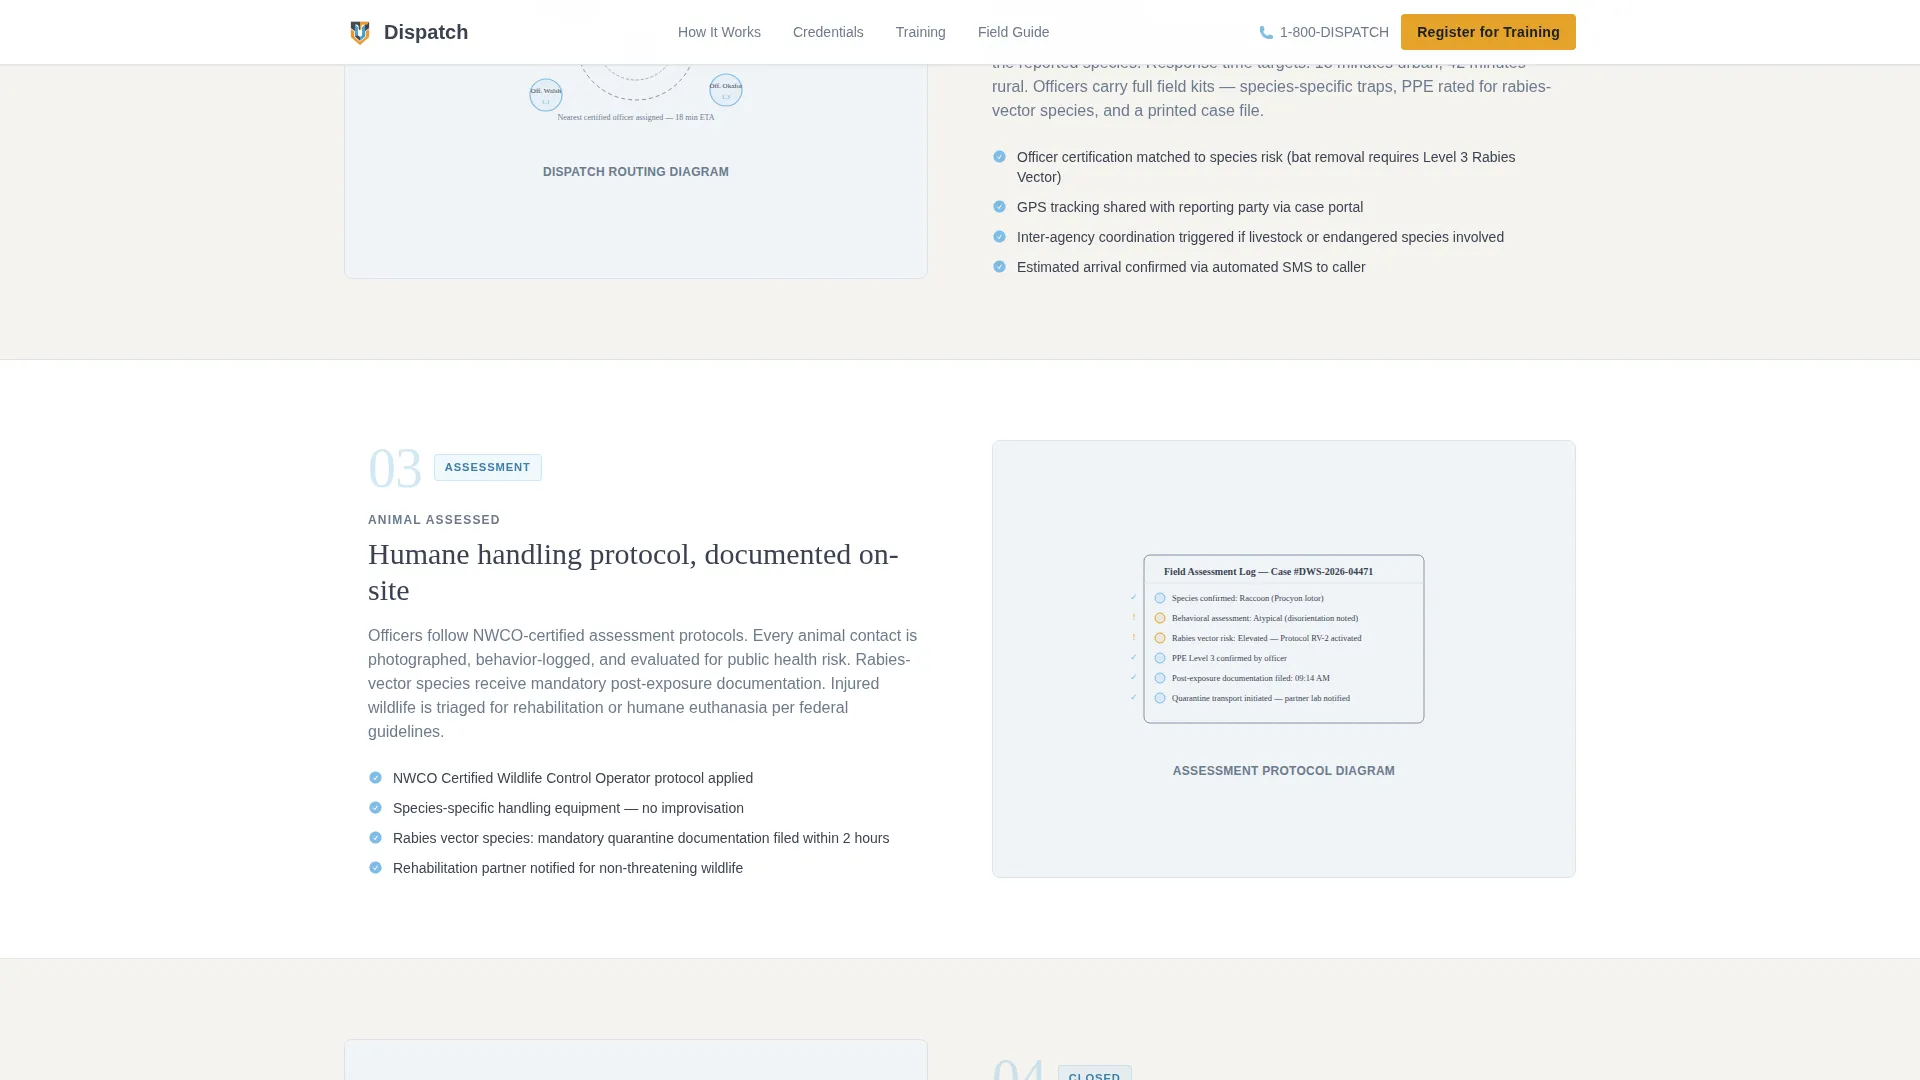
Task: Click the Off. Walsh officer node circle
Action: [x=546, y=95]
